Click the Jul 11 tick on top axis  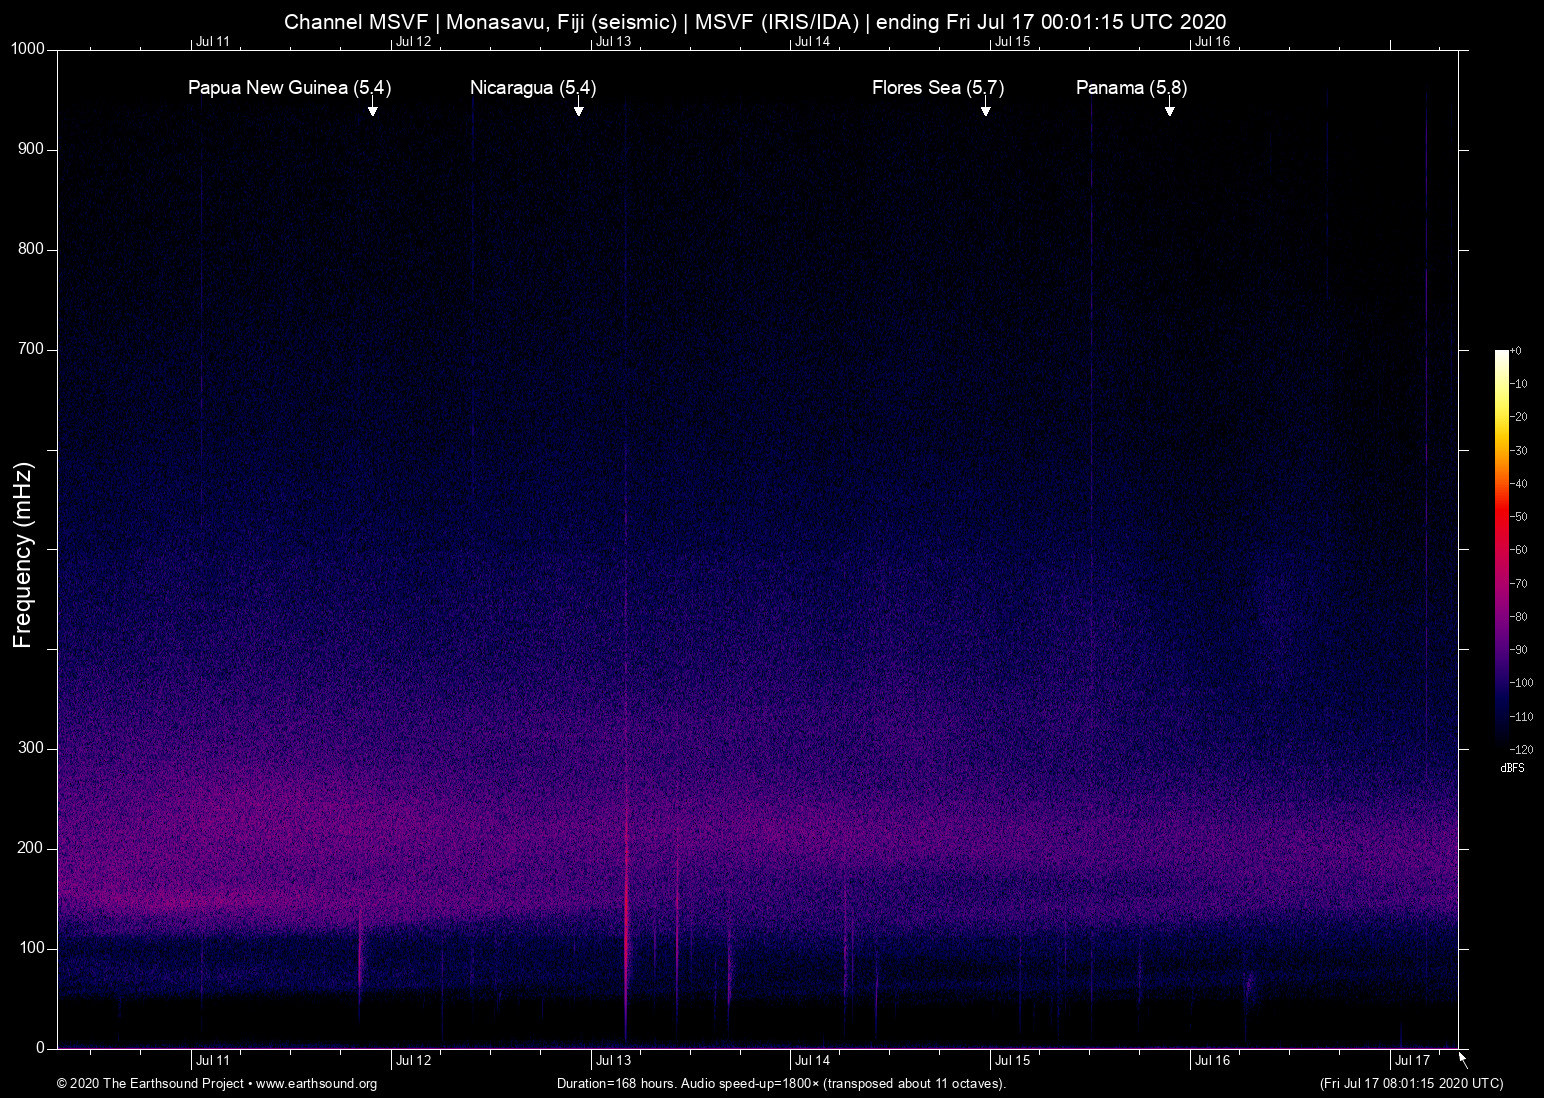[211, 42]
